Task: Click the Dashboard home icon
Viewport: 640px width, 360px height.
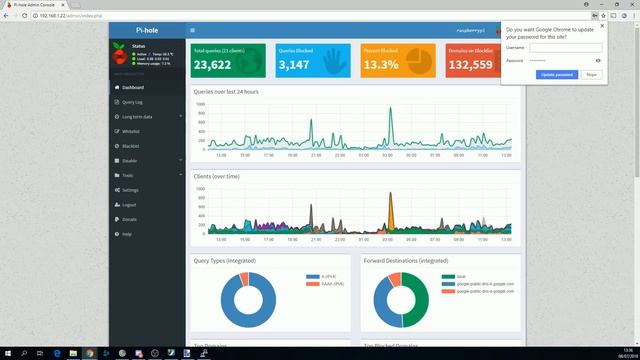Action: [x=117, y=87]
